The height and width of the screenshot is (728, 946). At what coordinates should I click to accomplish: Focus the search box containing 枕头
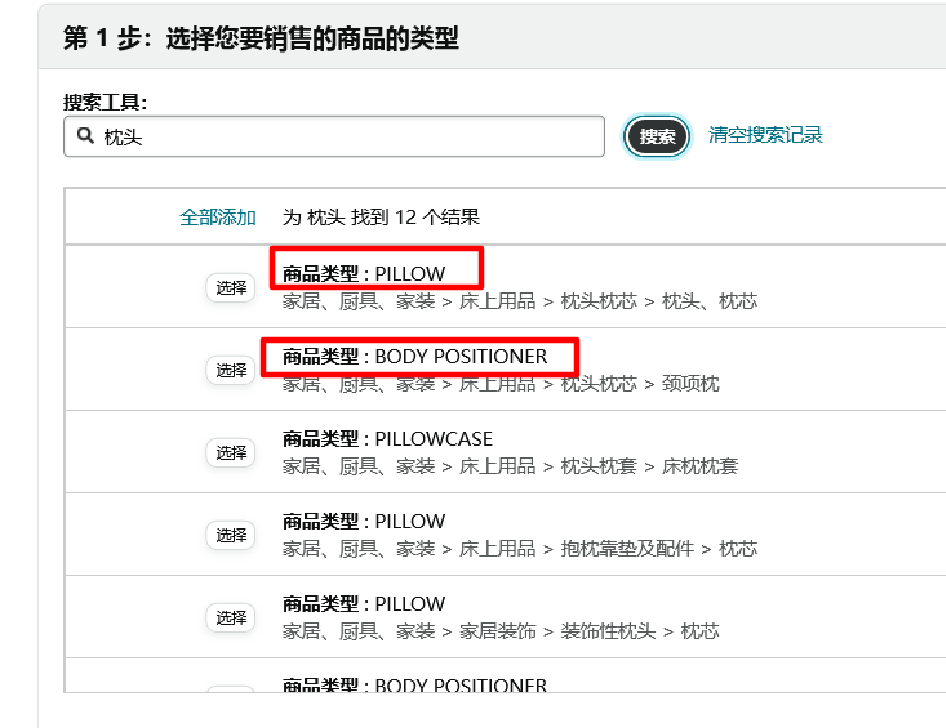point(350,137)
